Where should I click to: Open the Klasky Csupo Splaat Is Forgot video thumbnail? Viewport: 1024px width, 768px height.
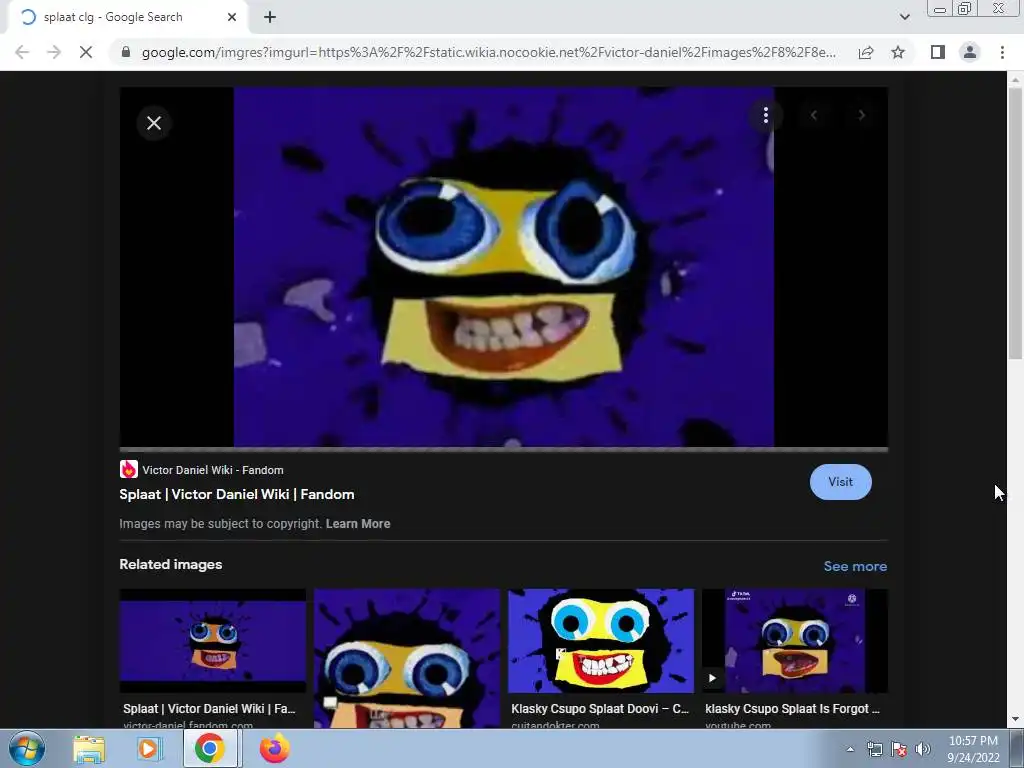point(795,641)
